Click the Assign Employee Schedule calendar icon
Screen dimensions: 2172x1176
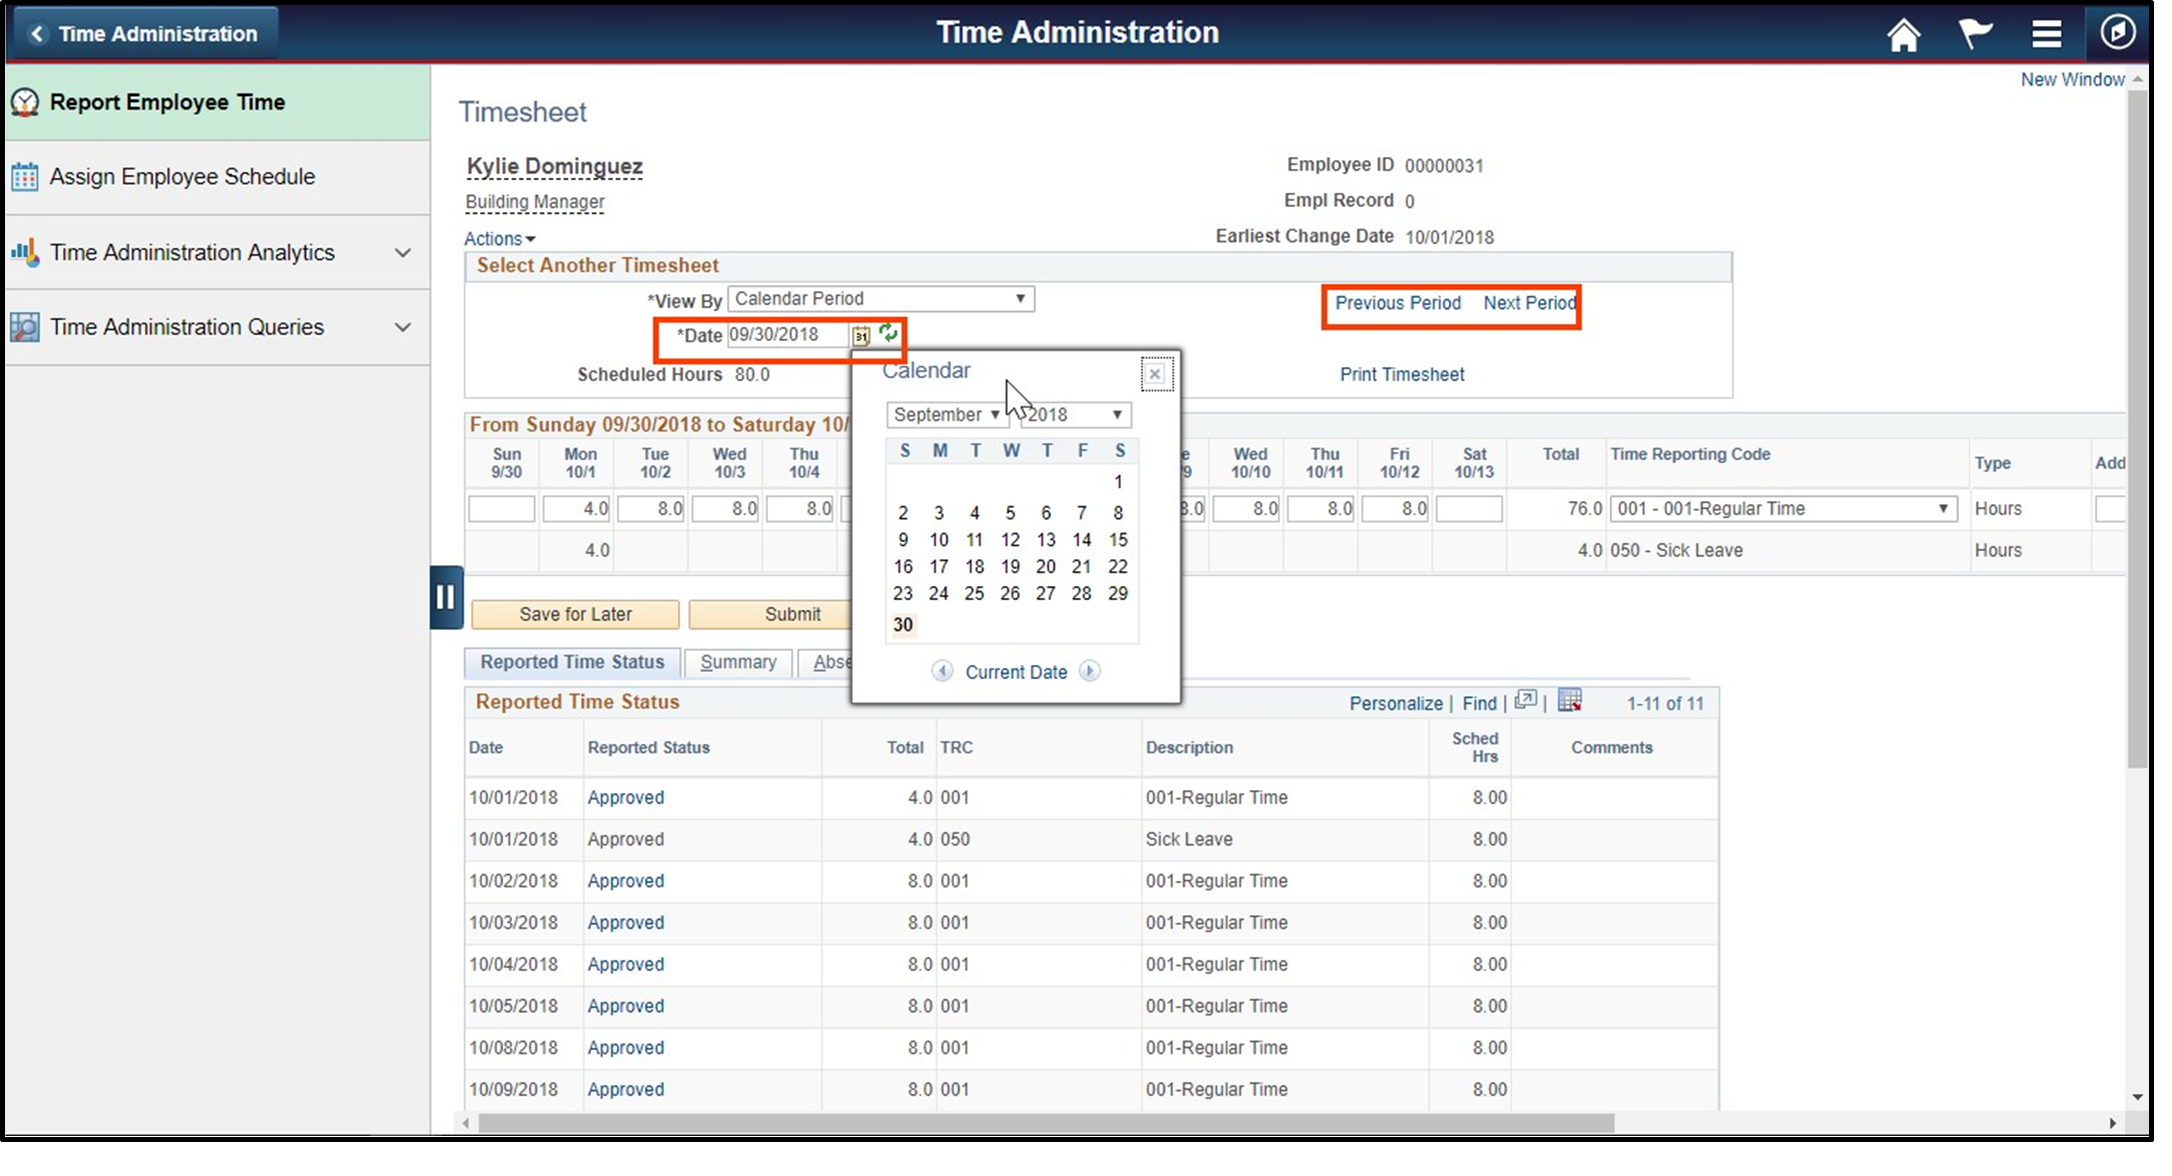[24, 176]
